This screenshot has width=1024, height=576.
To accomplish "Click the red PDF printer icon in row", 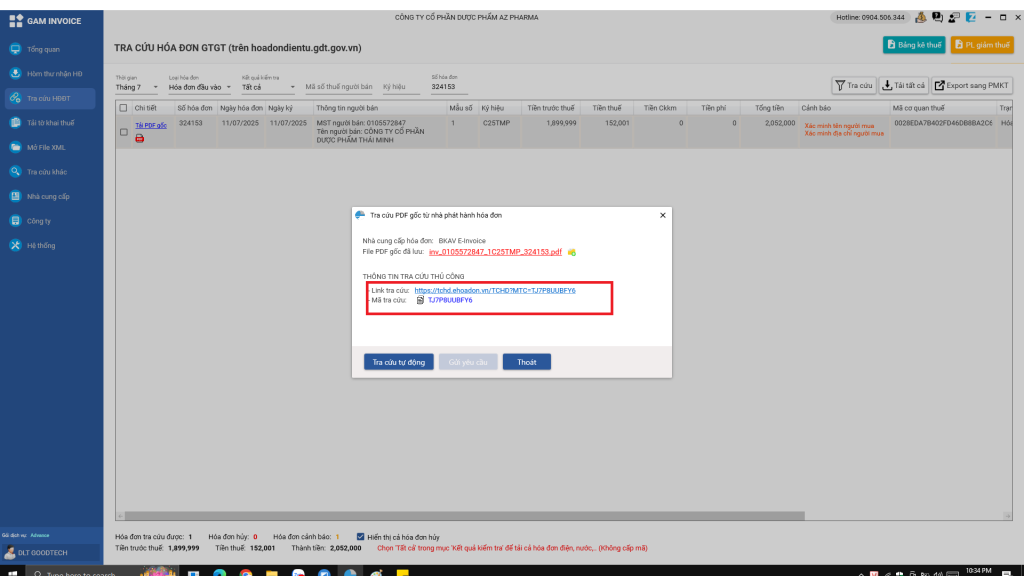I will [x=139, y=139].
